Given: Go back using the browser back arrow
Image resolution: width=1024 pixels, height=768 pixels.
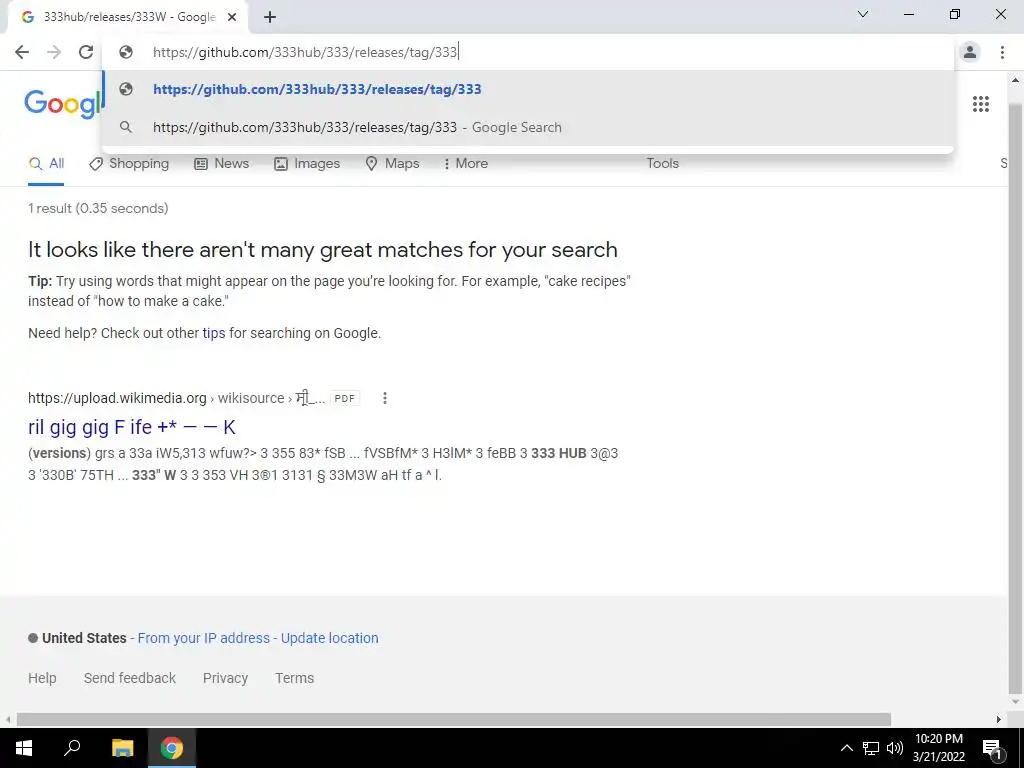Looking at the screenshot, I should pos(22,52).
